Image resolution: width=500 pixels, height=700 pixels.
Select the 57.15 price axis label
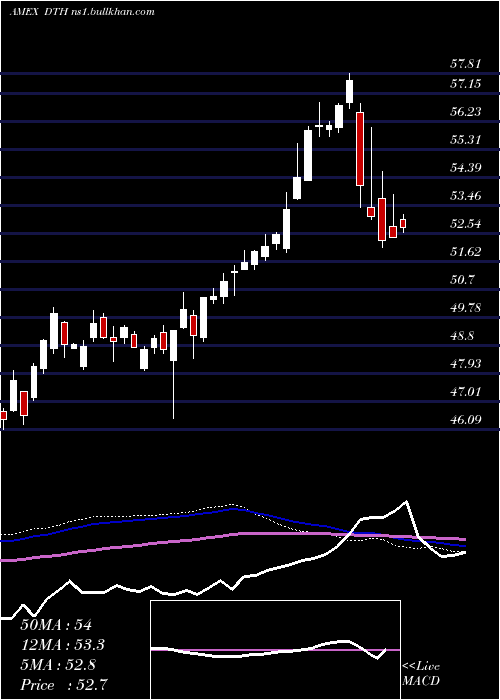point(466,83)
